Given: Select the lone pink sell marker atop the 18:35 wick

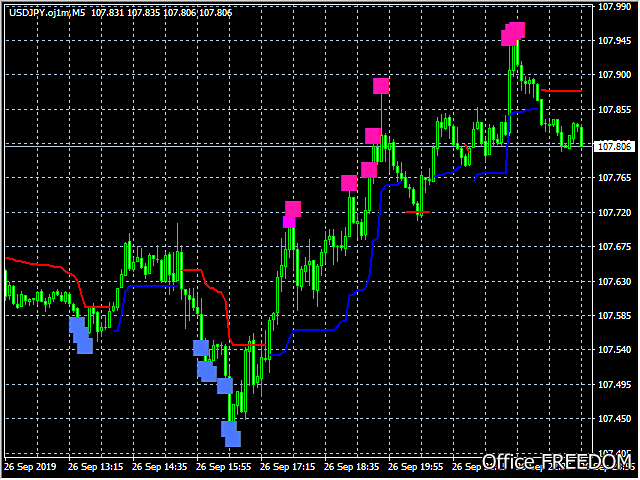Looking at the screenshot, I should click(381, 86).
